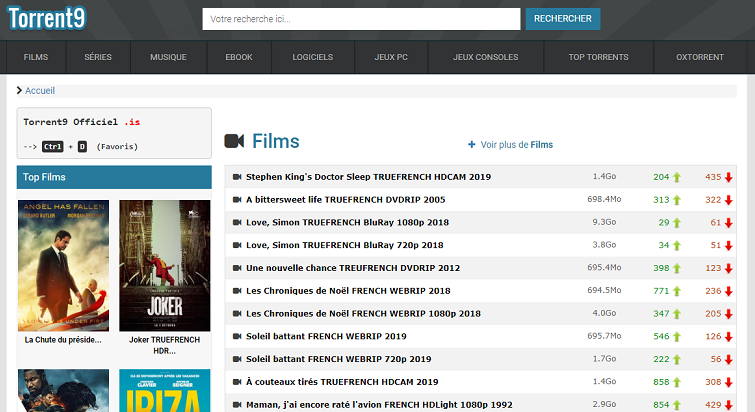Open A bittersweet life TRUEFRENCH DVDRIP link
Screen dimensions: 755x412
click(346, 199)
